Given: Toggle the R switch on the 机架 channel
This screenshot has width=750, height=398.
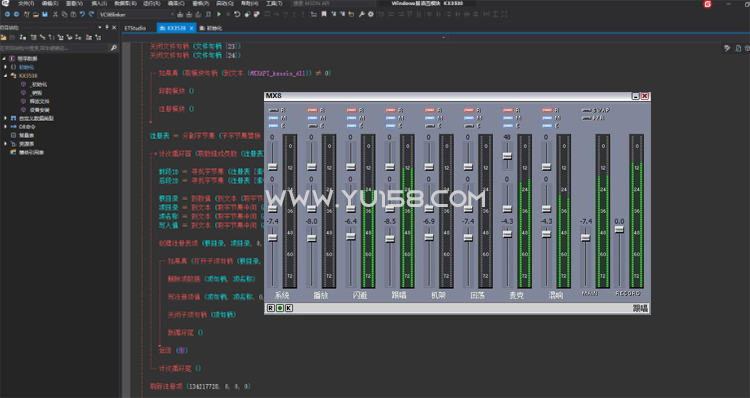Looking at the screenshot, I should tap(430, 111).
